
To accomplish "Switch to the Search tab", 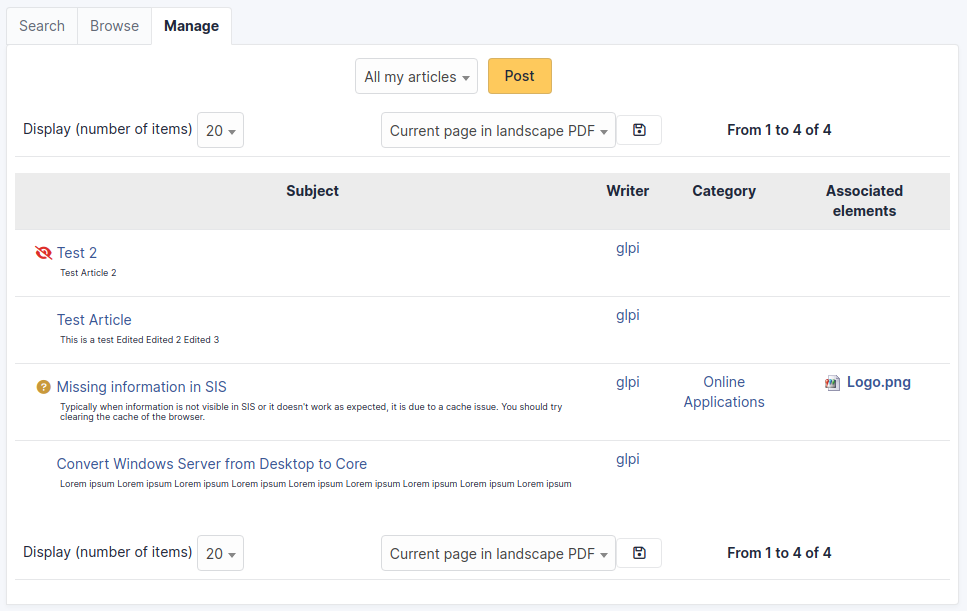I will 42,26.
